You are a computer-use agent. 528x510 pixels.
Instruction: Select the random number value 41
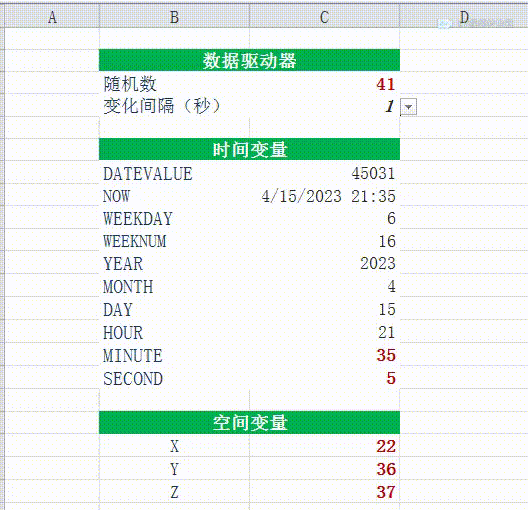[x=324, y=83]
